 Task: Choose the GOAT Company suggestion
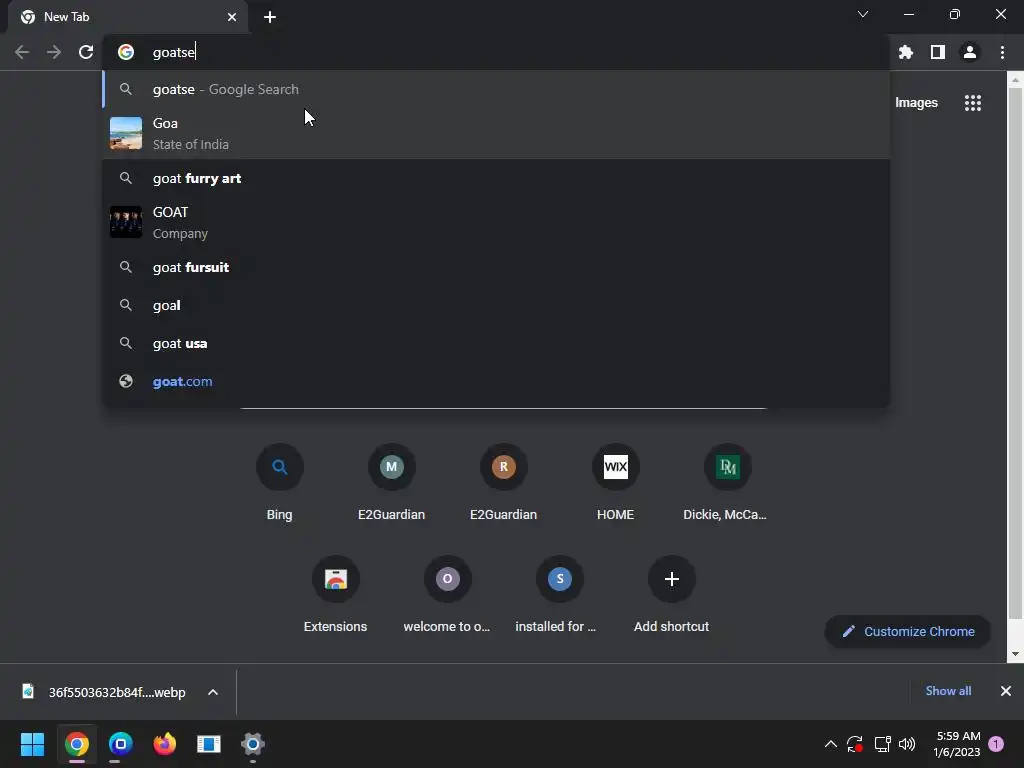click(x=496, y=223)
